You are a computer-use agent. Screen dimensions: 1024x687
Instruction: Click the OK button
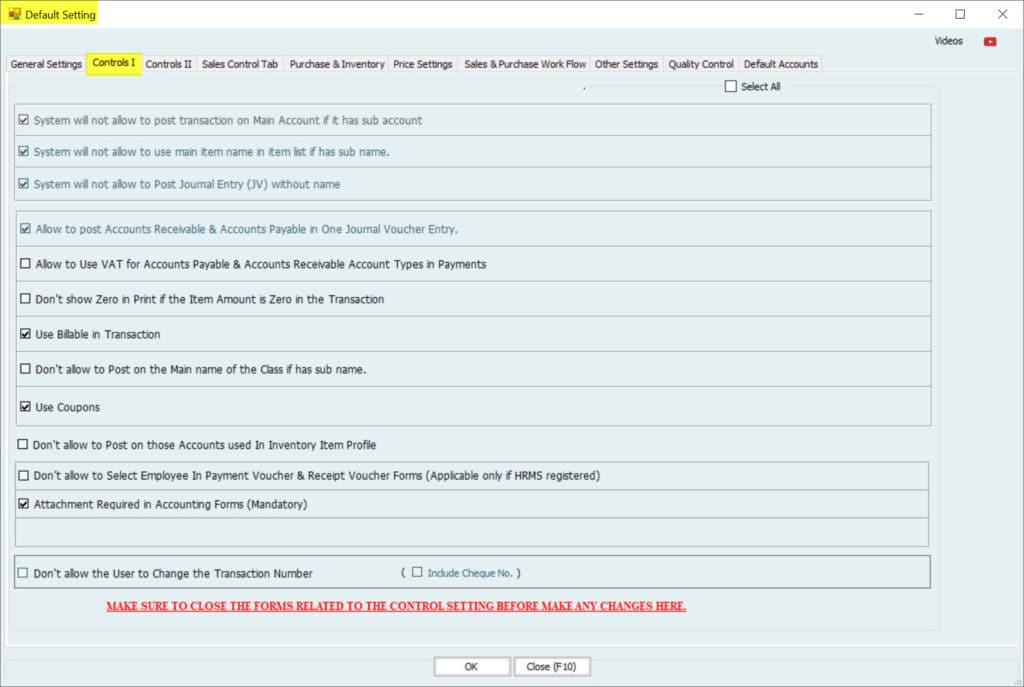coord(472,666)
